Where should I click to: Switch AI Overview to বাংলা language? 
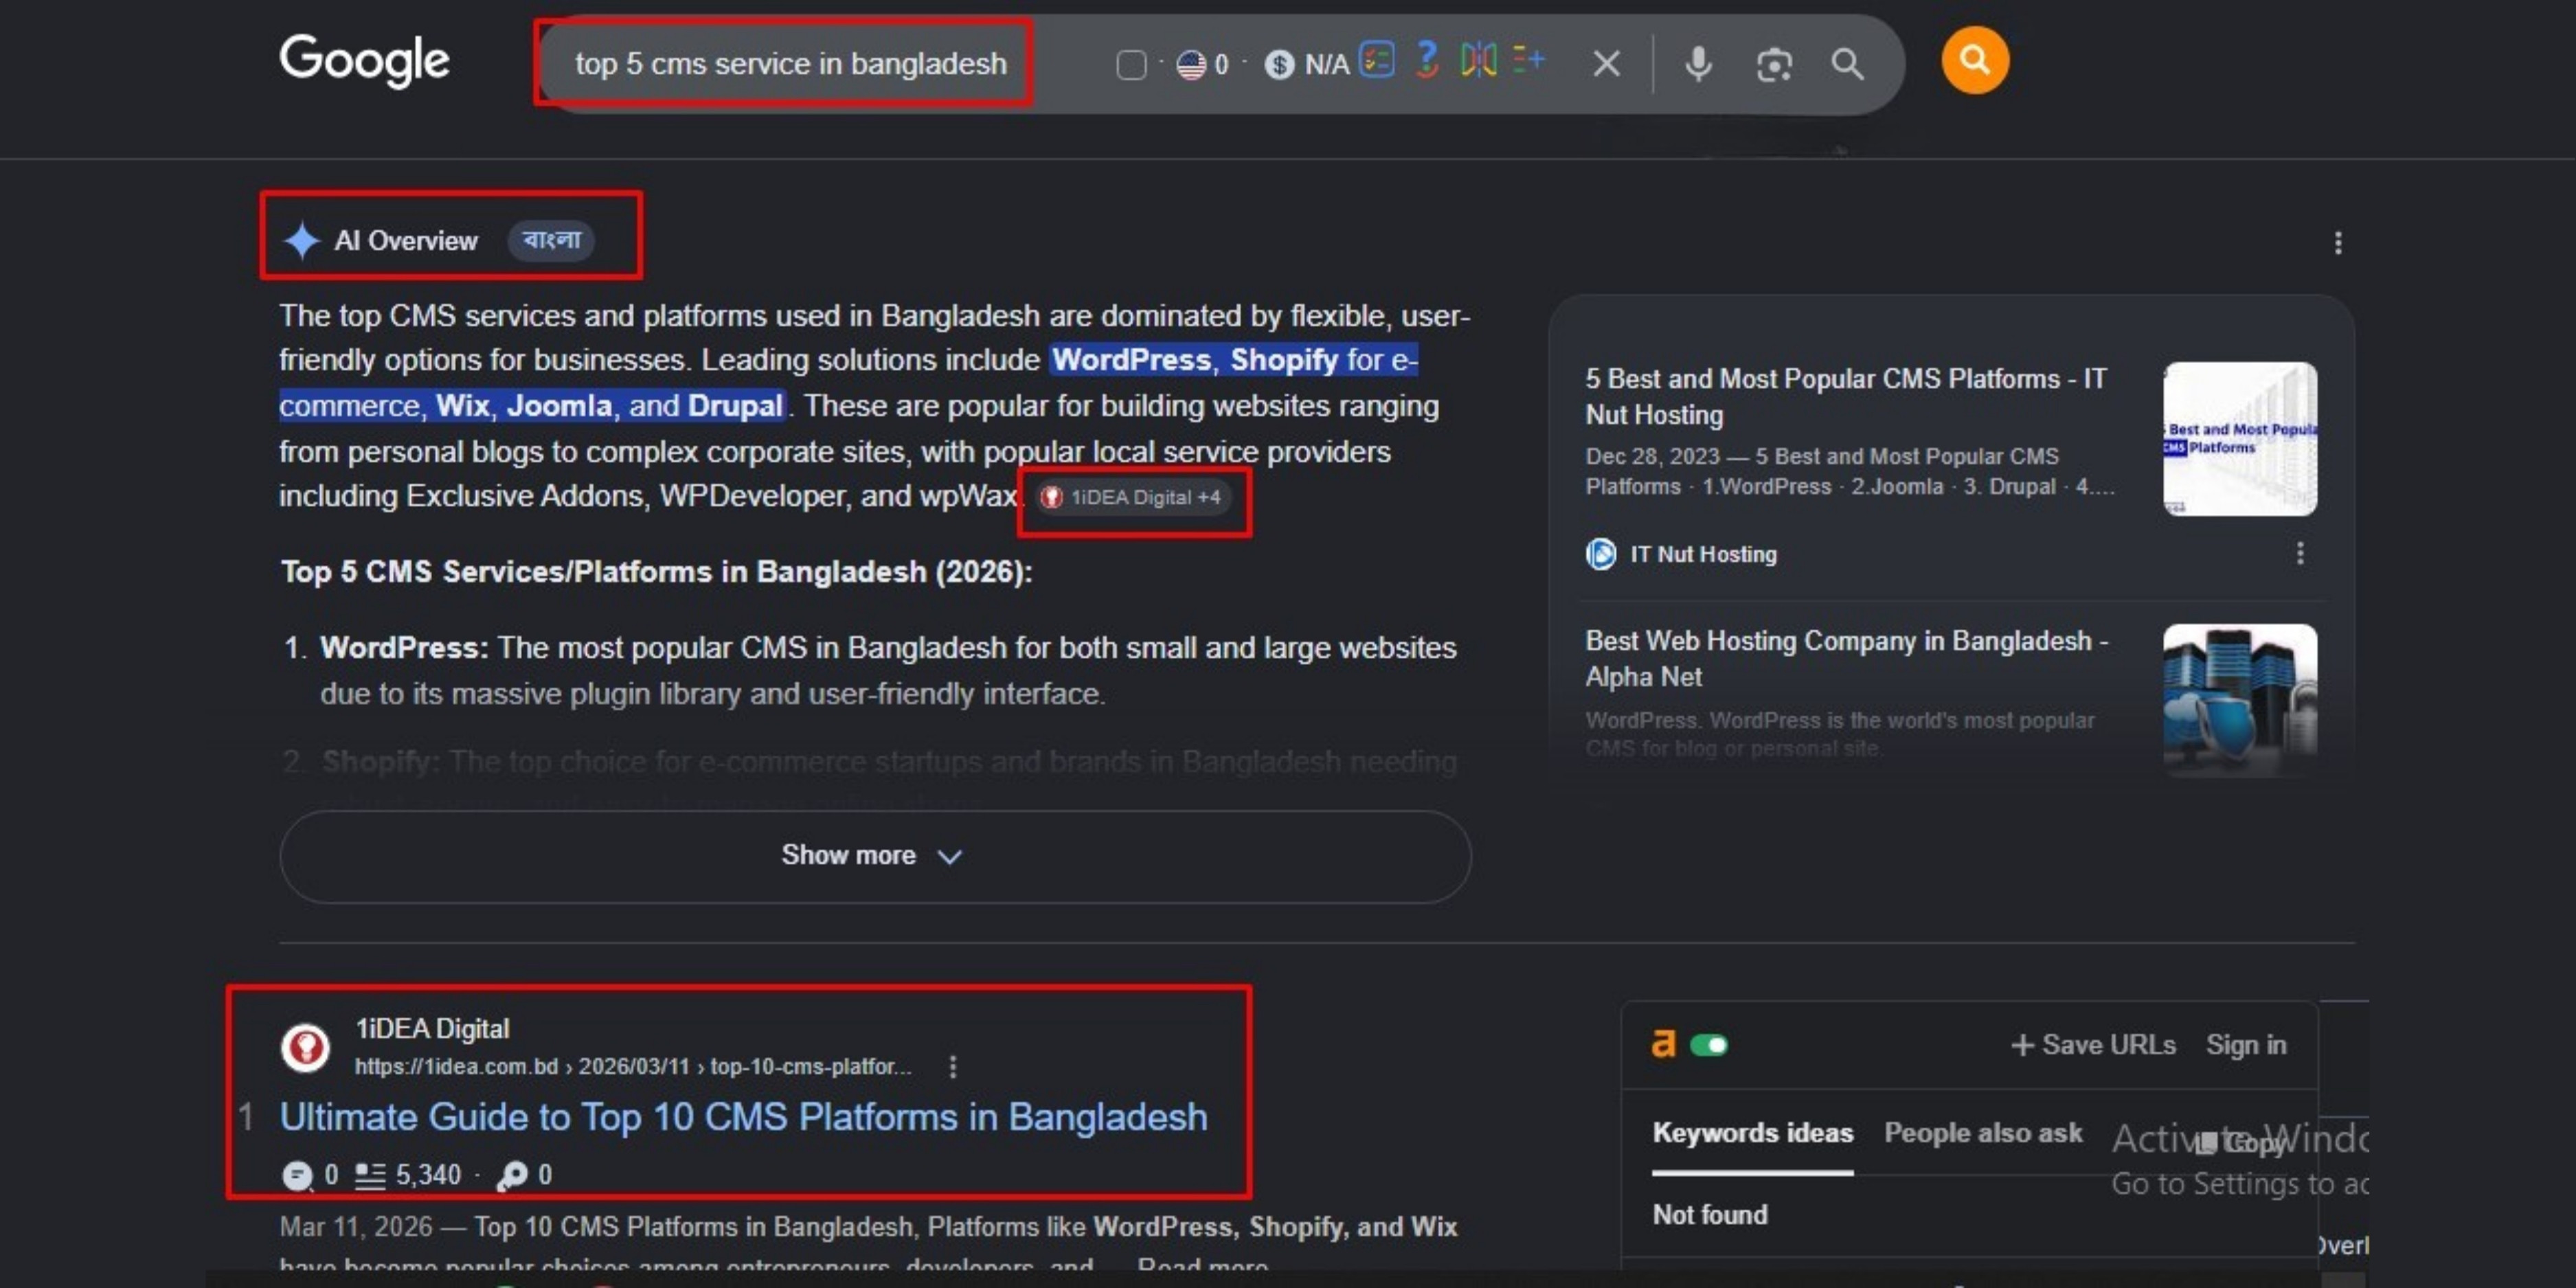point(551,240)
